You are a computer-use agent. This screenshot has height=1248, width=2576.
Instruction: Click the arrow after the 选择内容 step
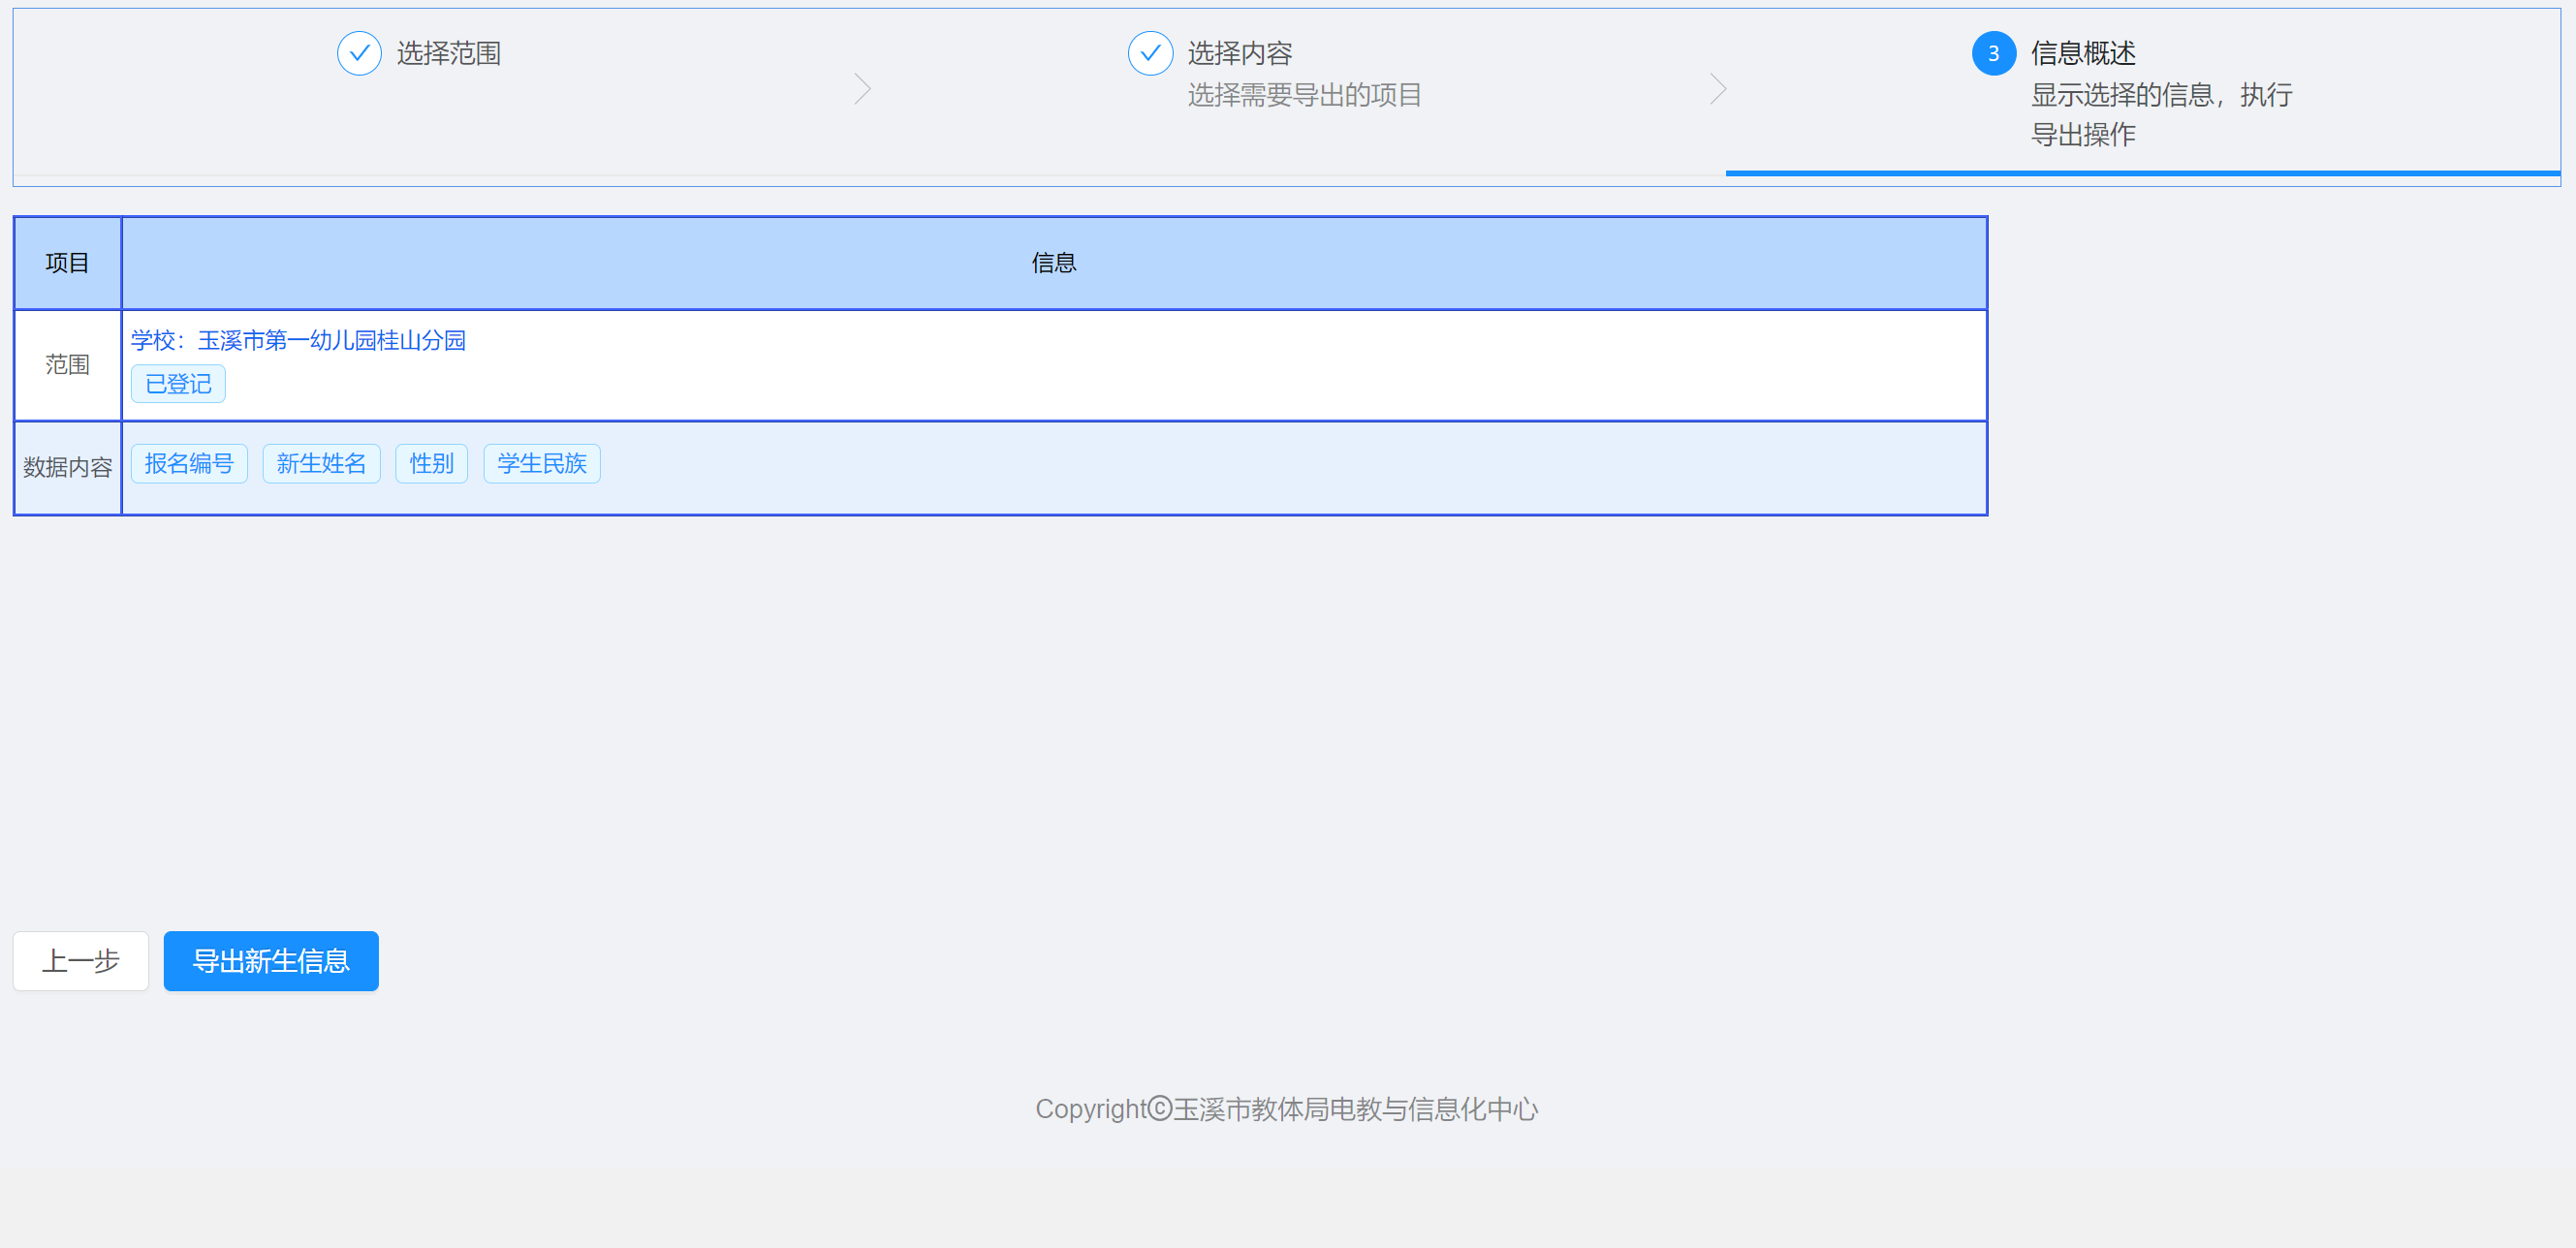[x=1718, y=89]
